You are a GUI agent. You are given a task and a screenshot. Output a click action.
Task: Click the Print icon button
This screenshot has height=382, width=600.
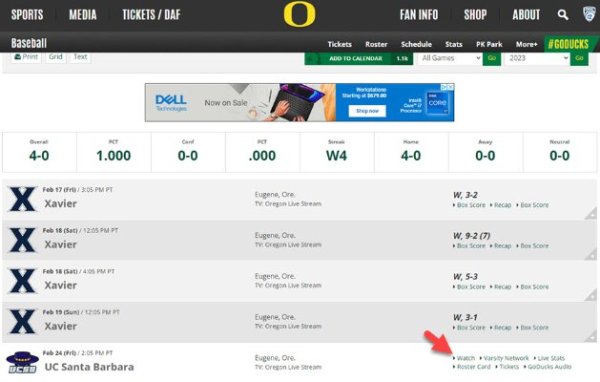26,57
